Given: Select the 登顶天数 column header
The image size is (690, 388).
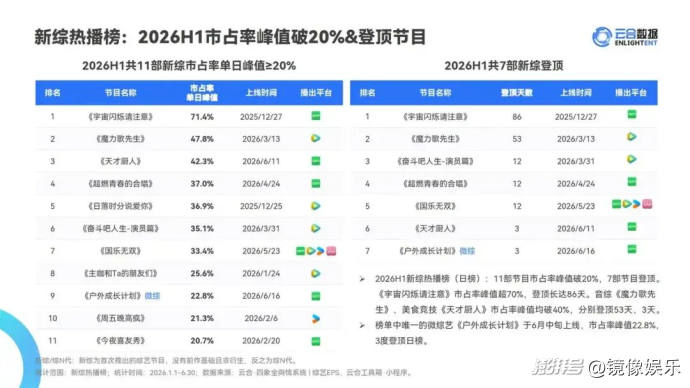Looking at the screenshot, I should (517, 93).
